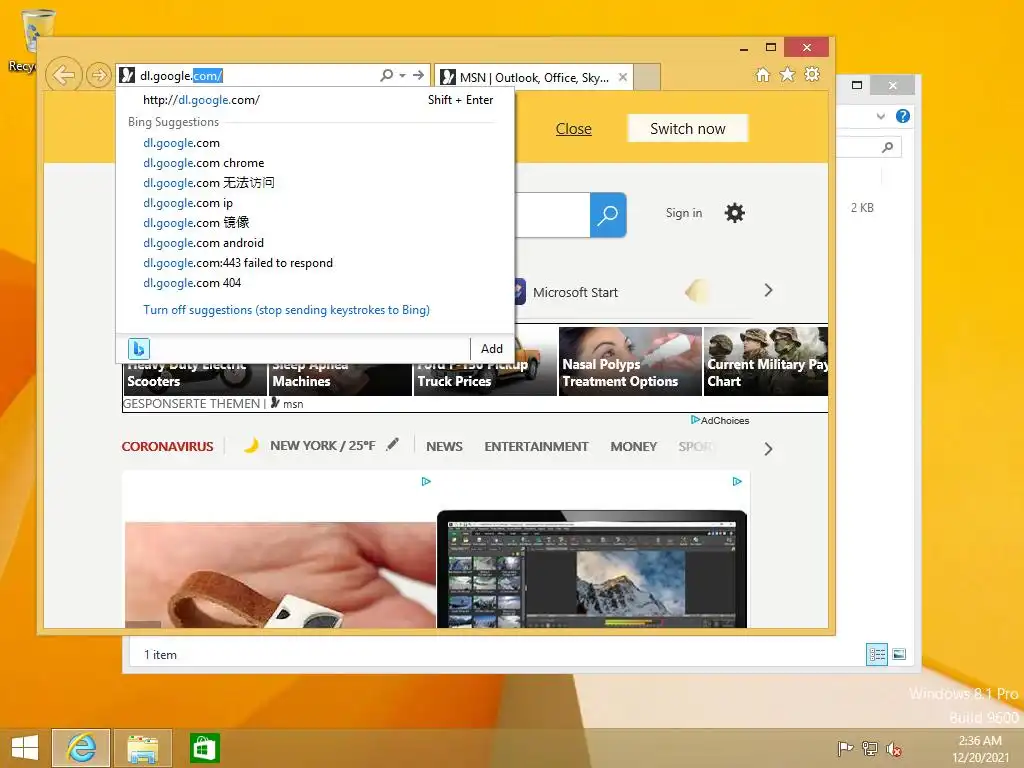
Task: Go back with the browser Back arrow
Action: point(63,75)
